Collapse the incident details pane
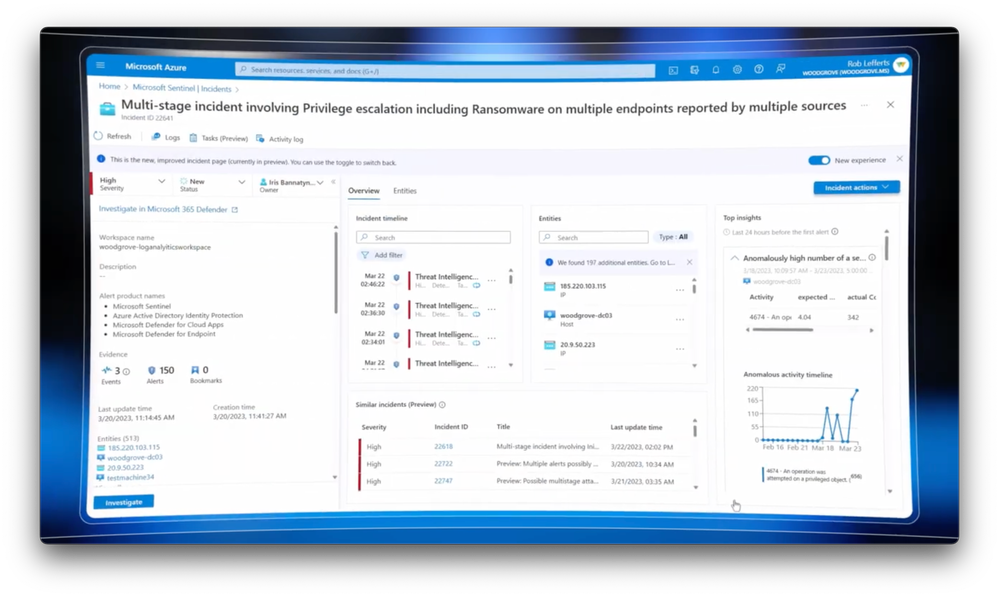Viewport: 999px width, 597px height. pos(333,182)
